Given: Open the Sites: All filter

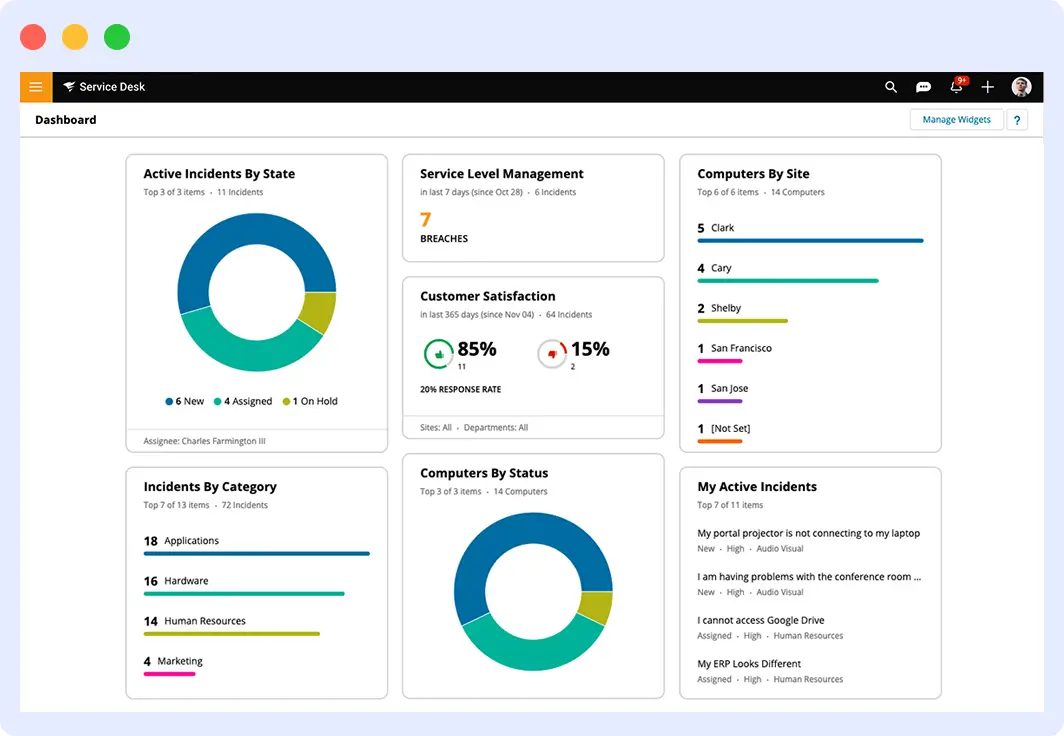Looking at the screenshot, I should click(438, 427).
